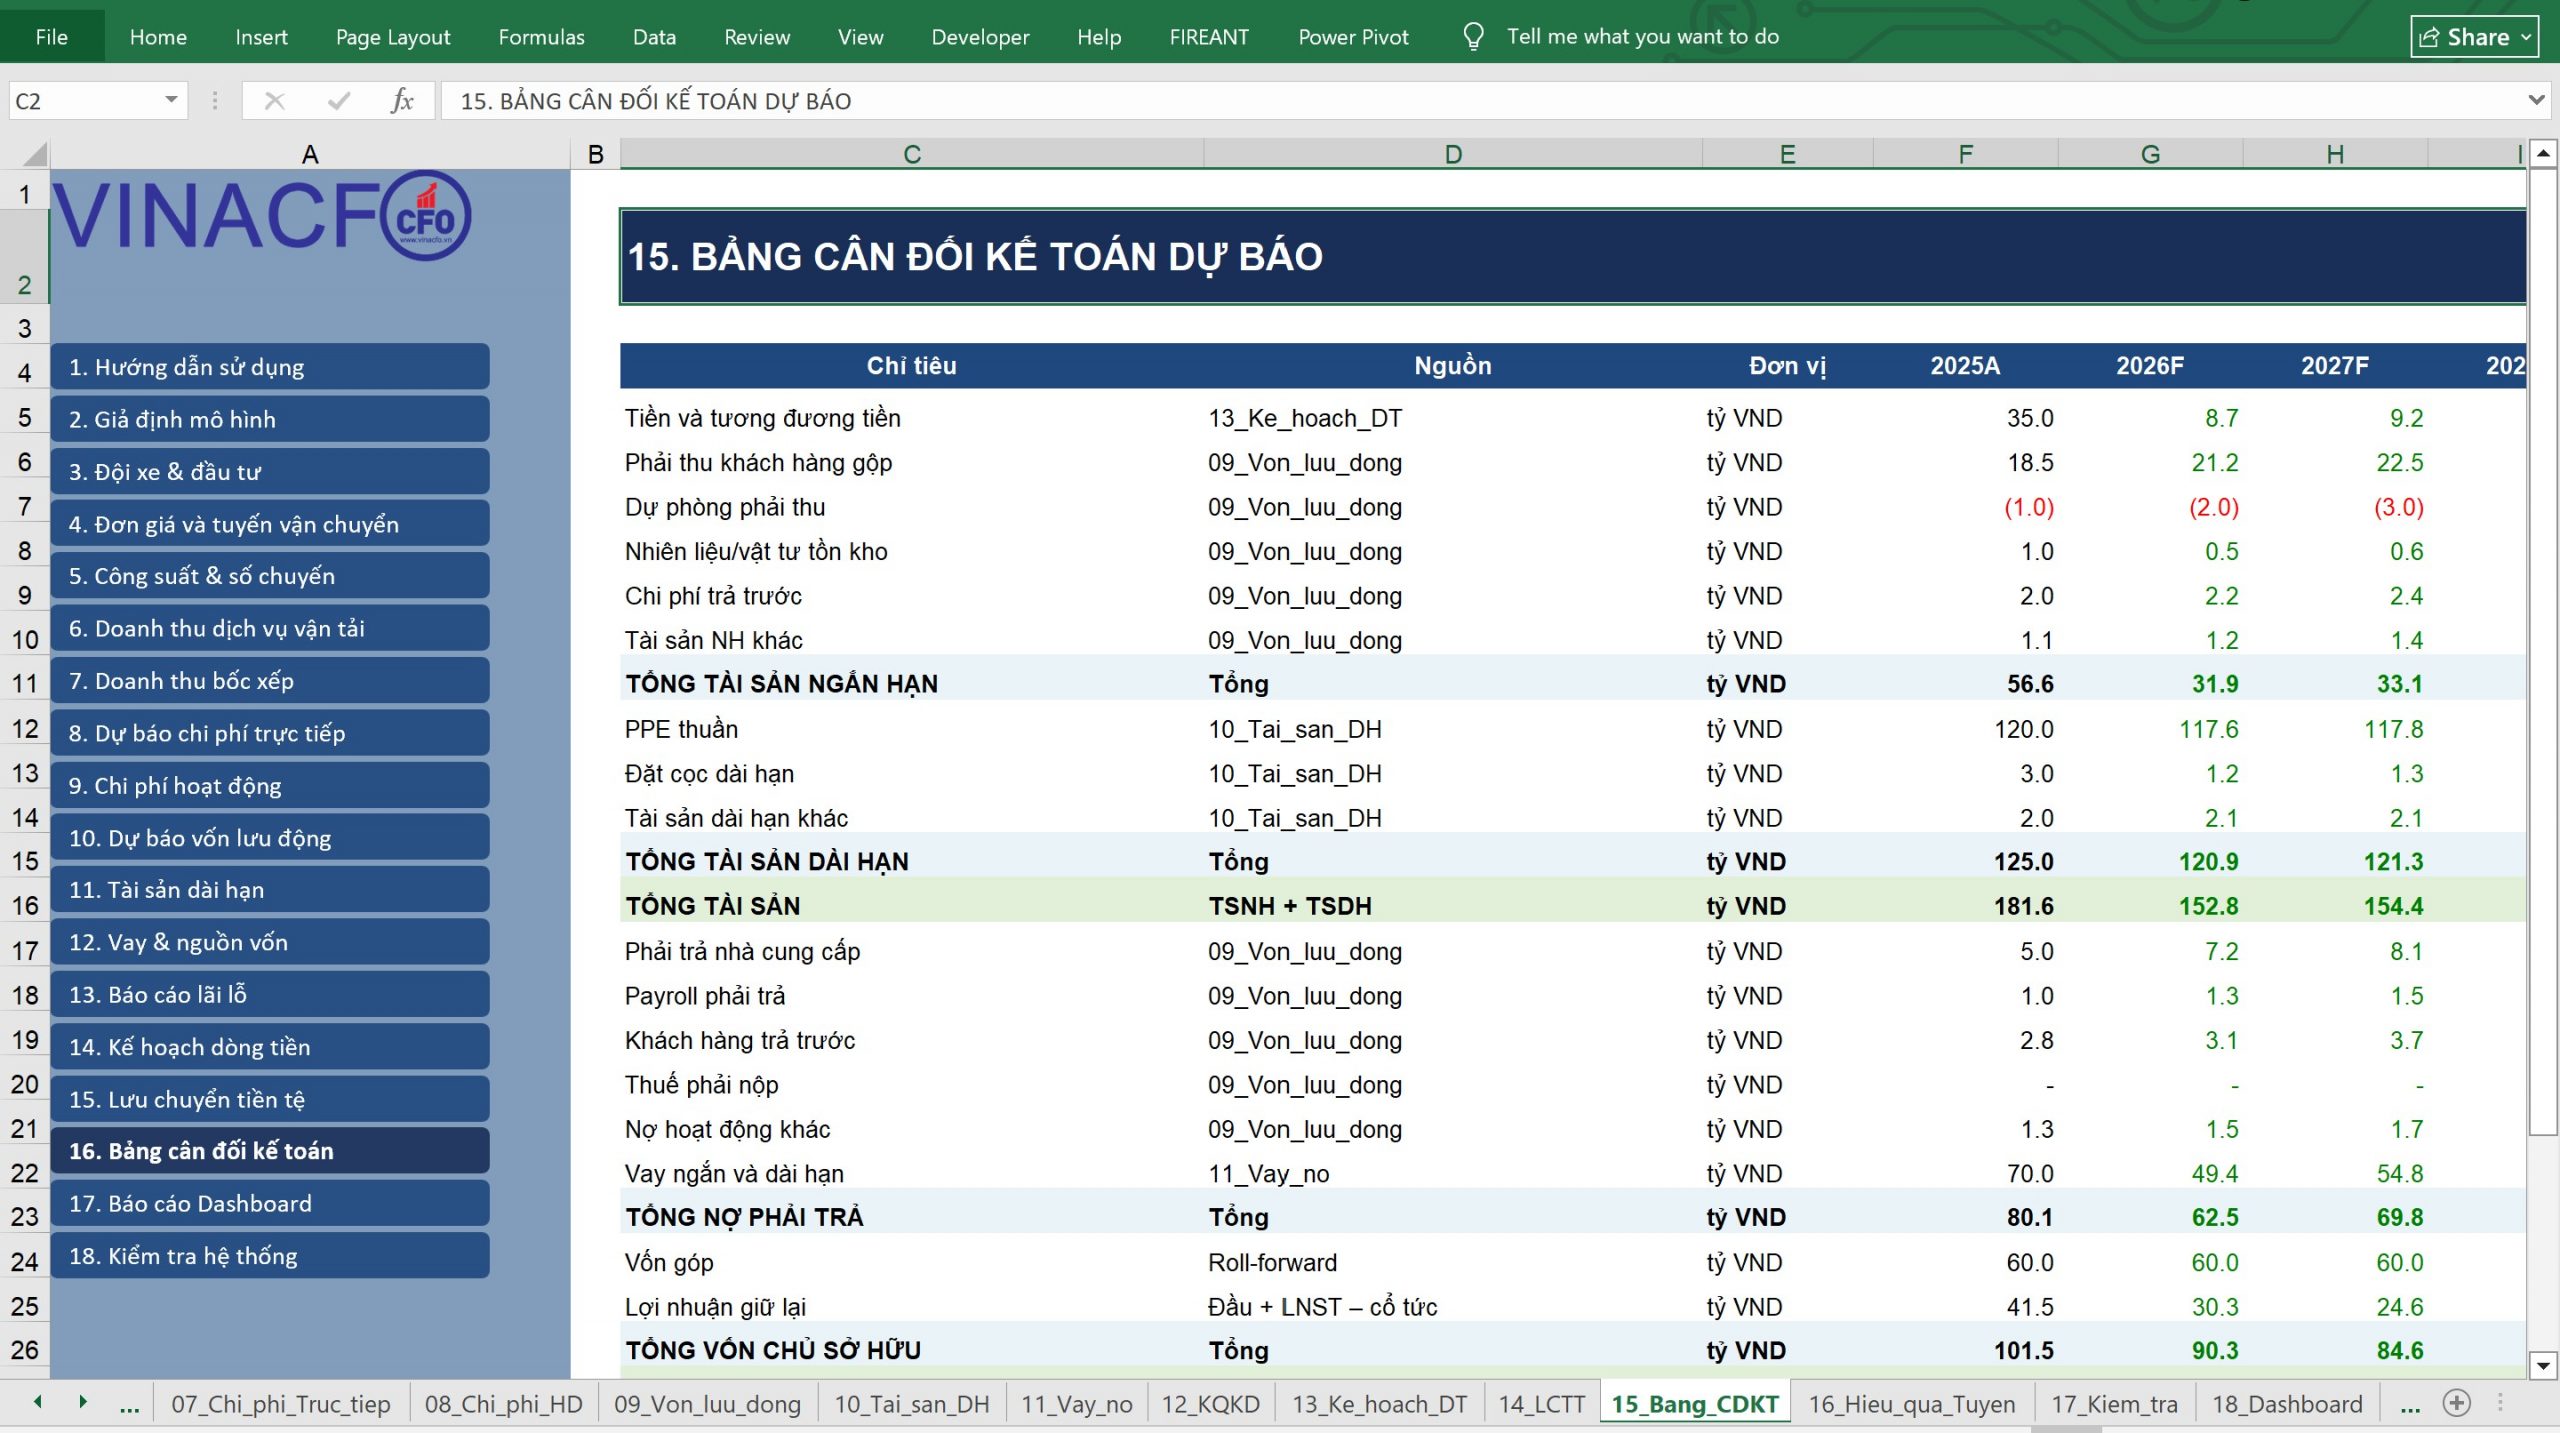This screenshot has height=1433, width=2560.
Task: Open the Page Layout tab
Action: coord(393,37)
